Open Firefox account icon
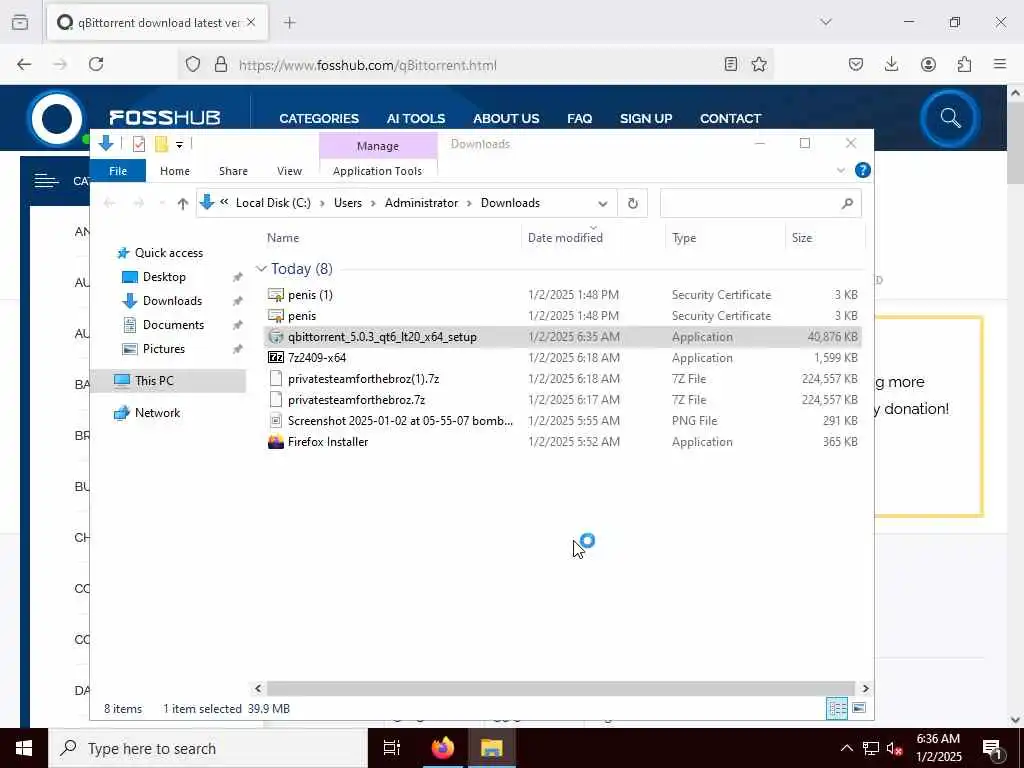1024x768 pixels. point(928,64)
